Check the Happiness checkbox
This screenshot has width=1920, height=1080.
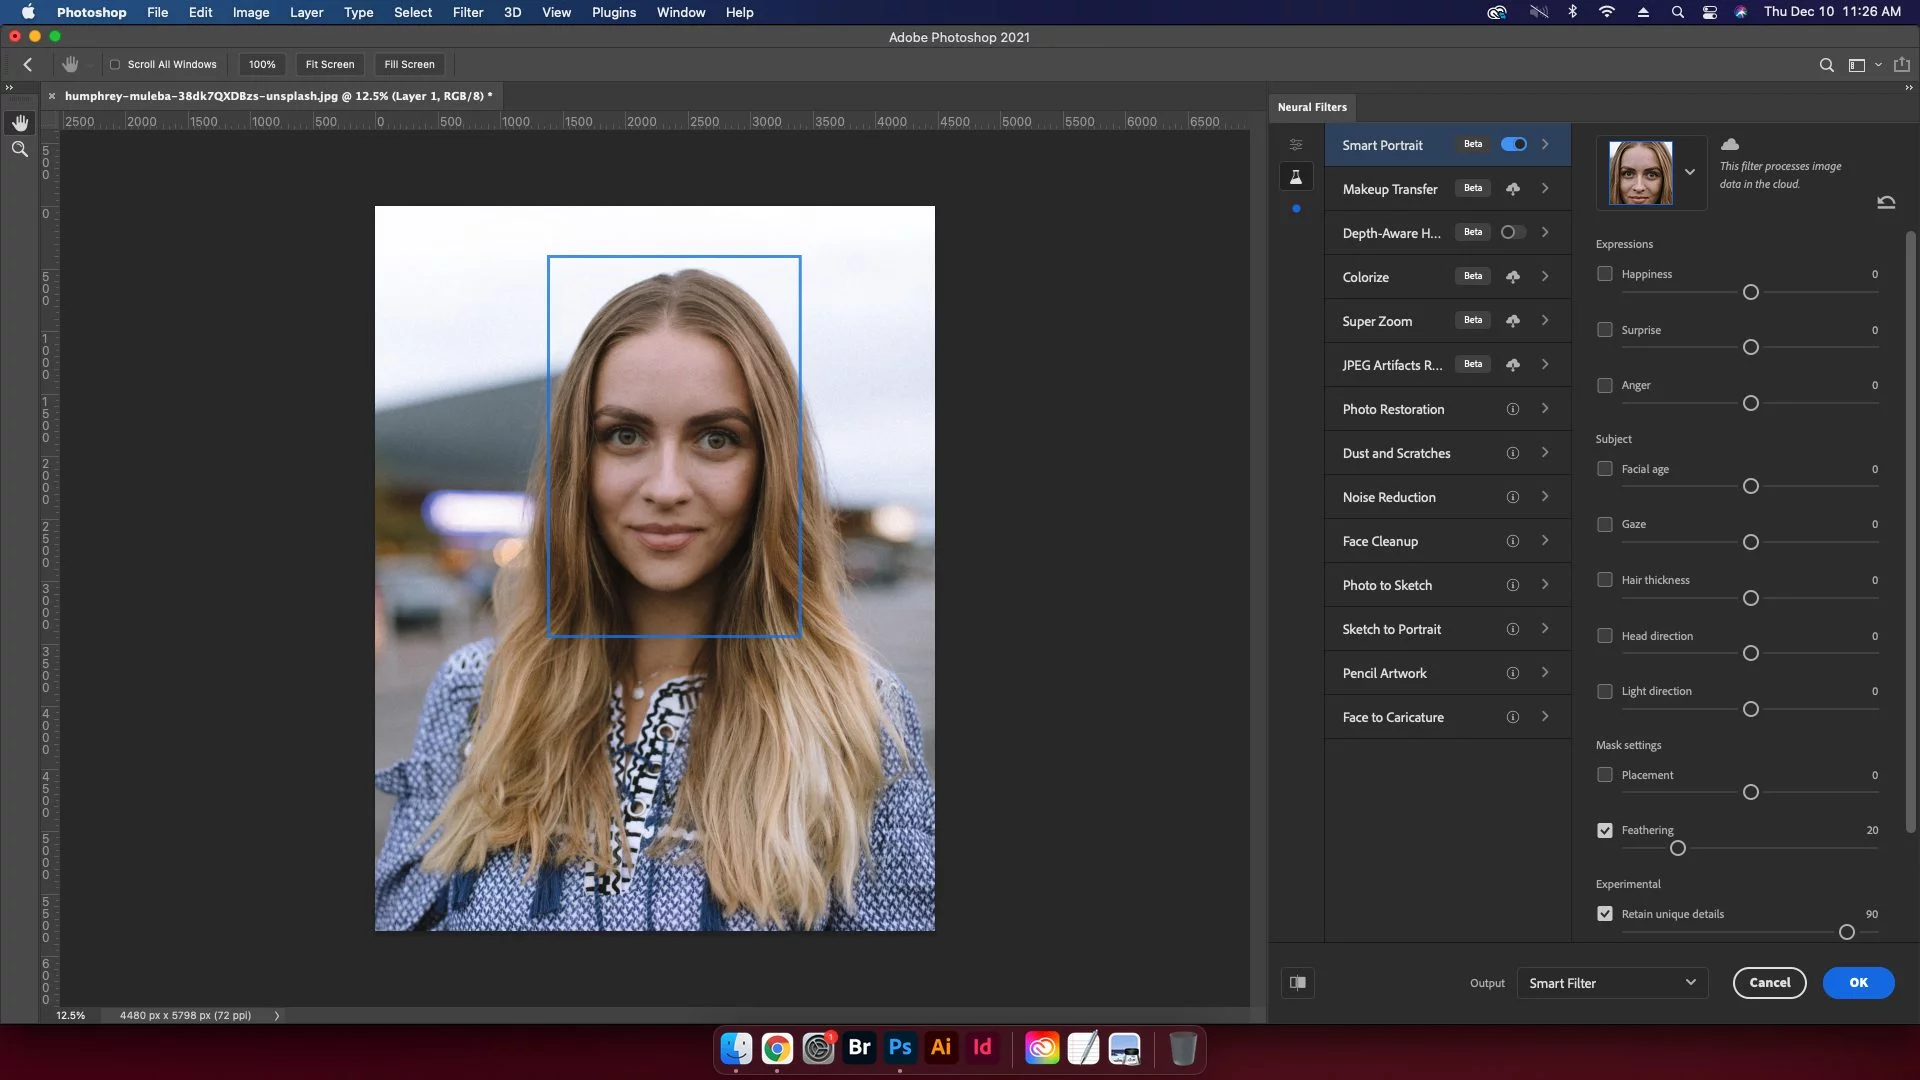tap(1605, 274)
